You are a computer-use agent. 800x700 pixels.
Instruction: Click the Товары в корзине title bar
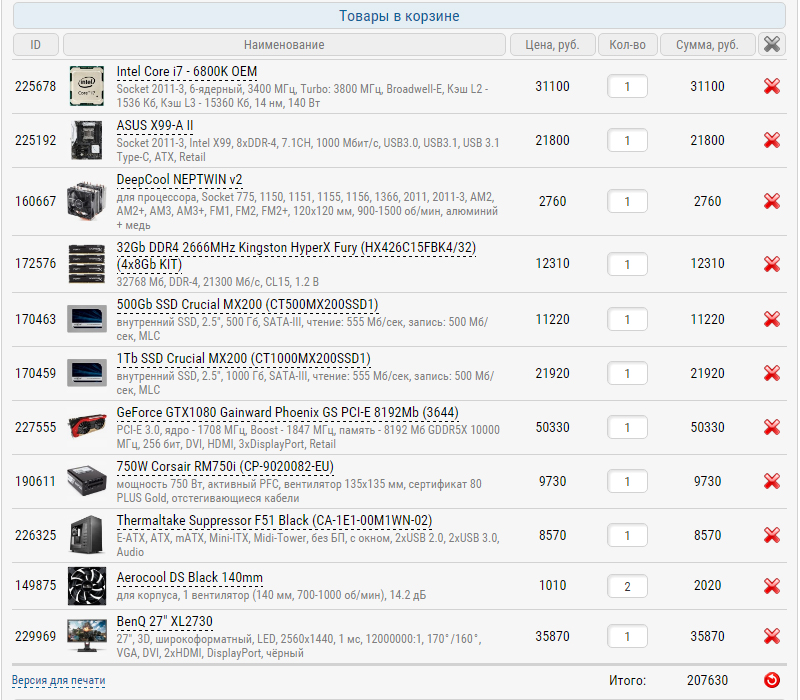399,16
